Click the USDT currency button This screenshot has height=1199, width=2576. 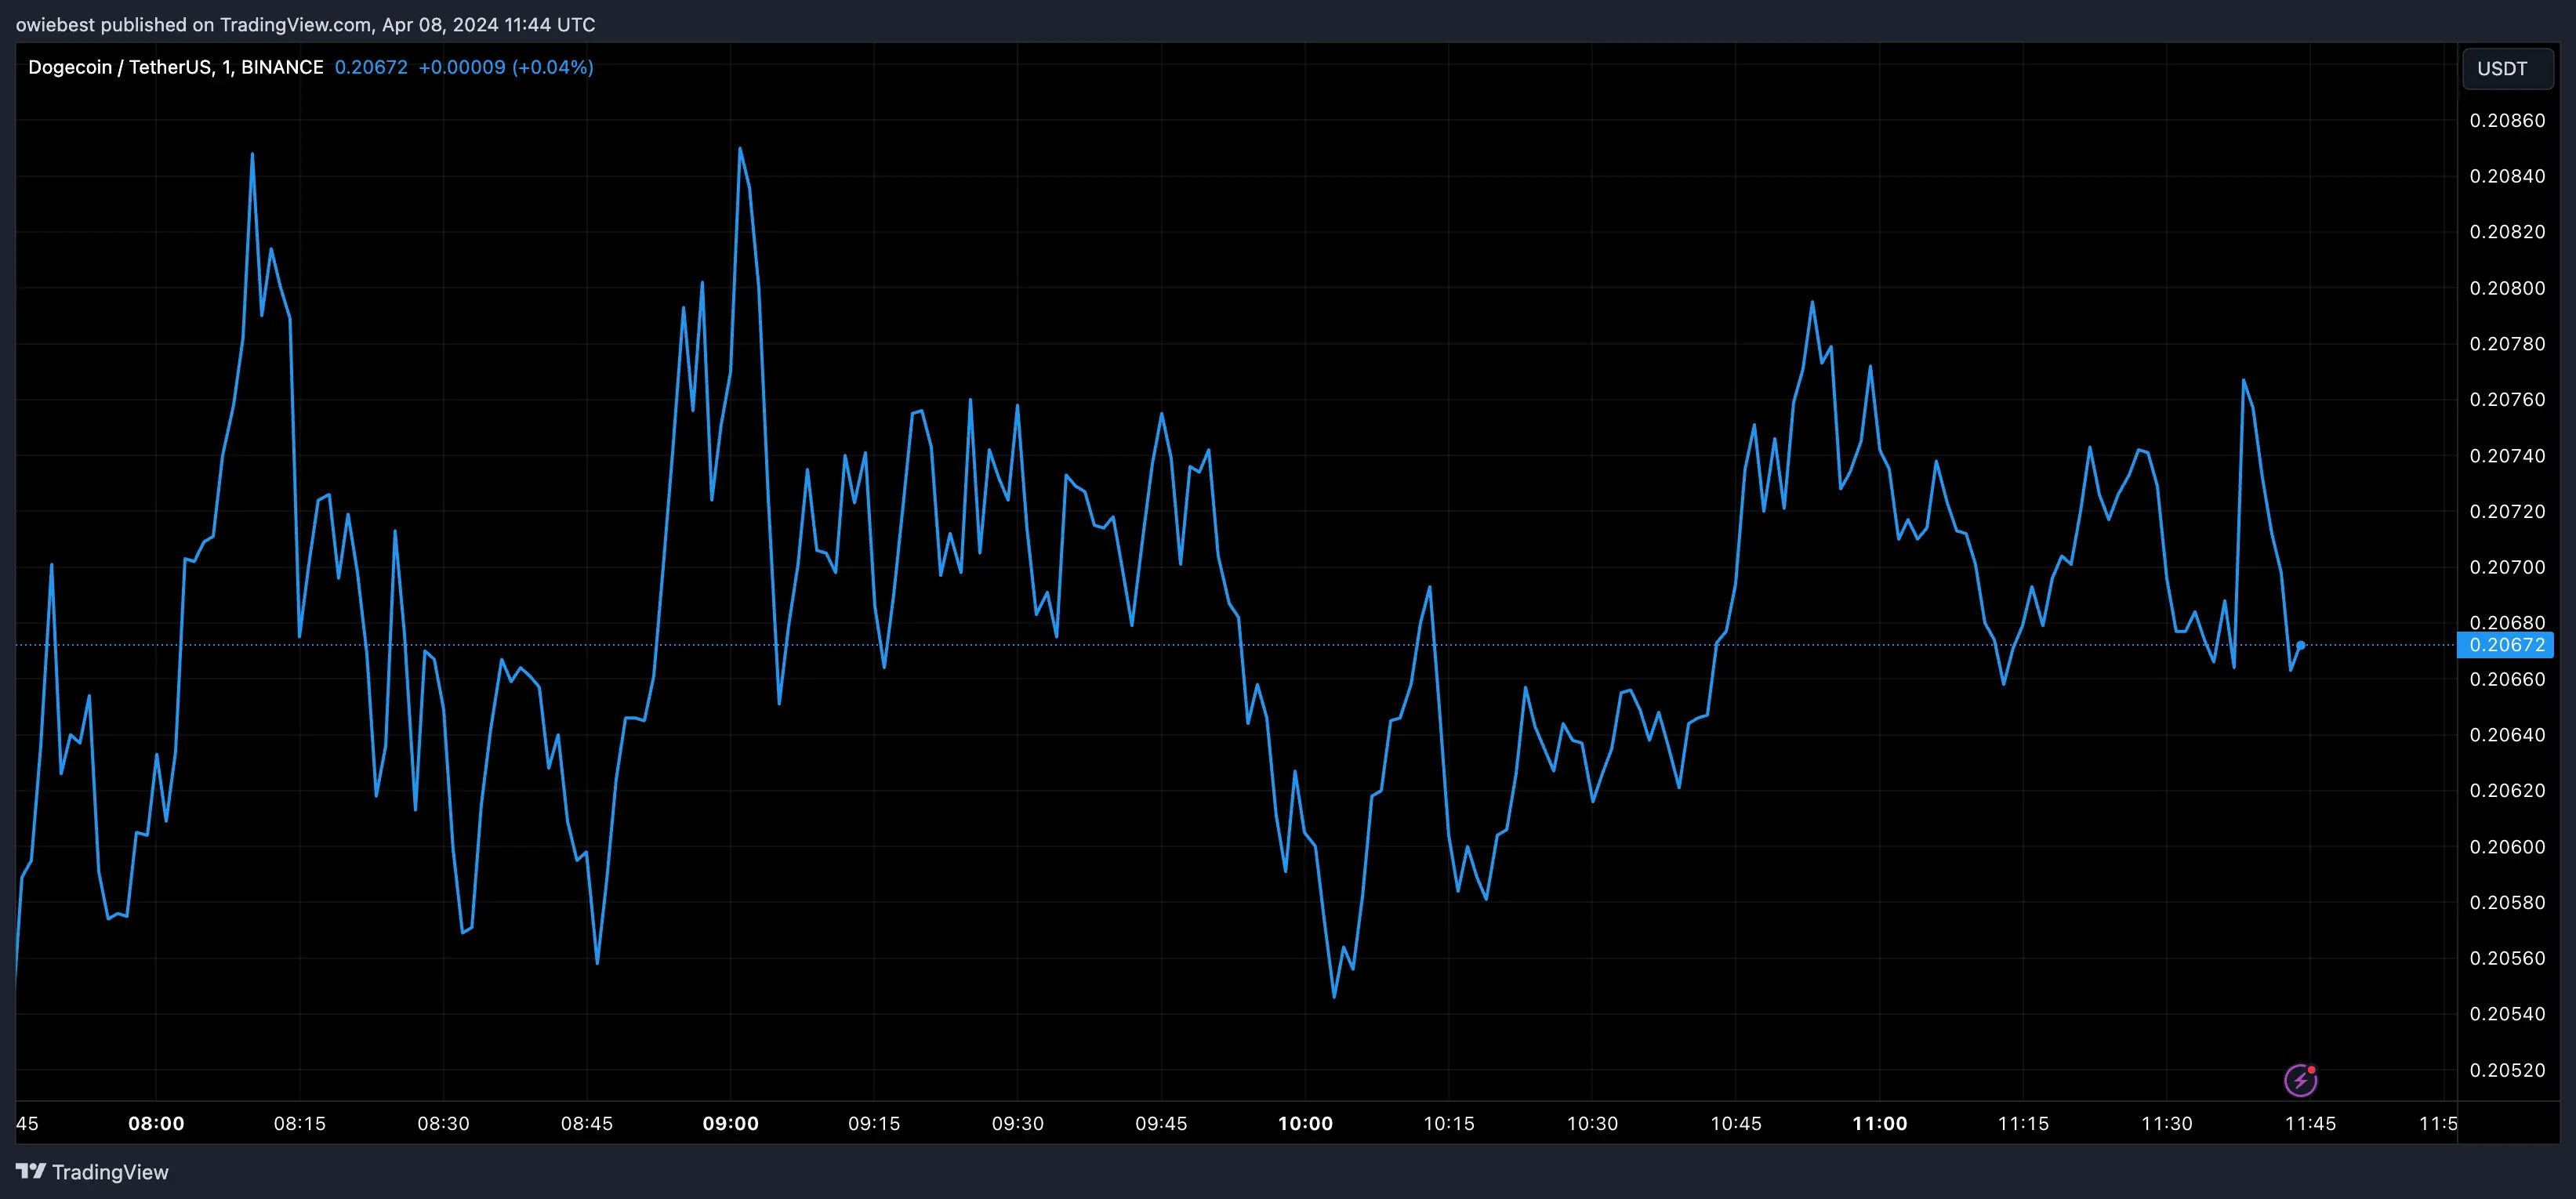pos(2506,68)
